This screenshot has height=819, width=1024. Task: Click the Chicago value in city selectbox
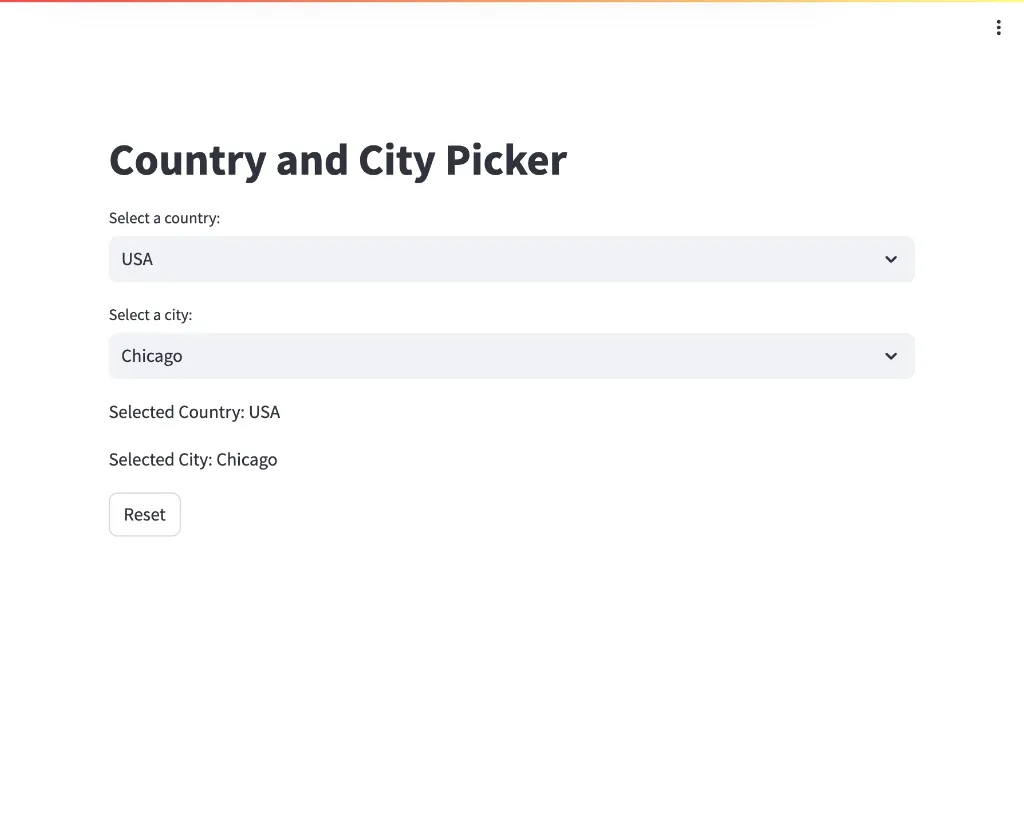coord(152,357)
